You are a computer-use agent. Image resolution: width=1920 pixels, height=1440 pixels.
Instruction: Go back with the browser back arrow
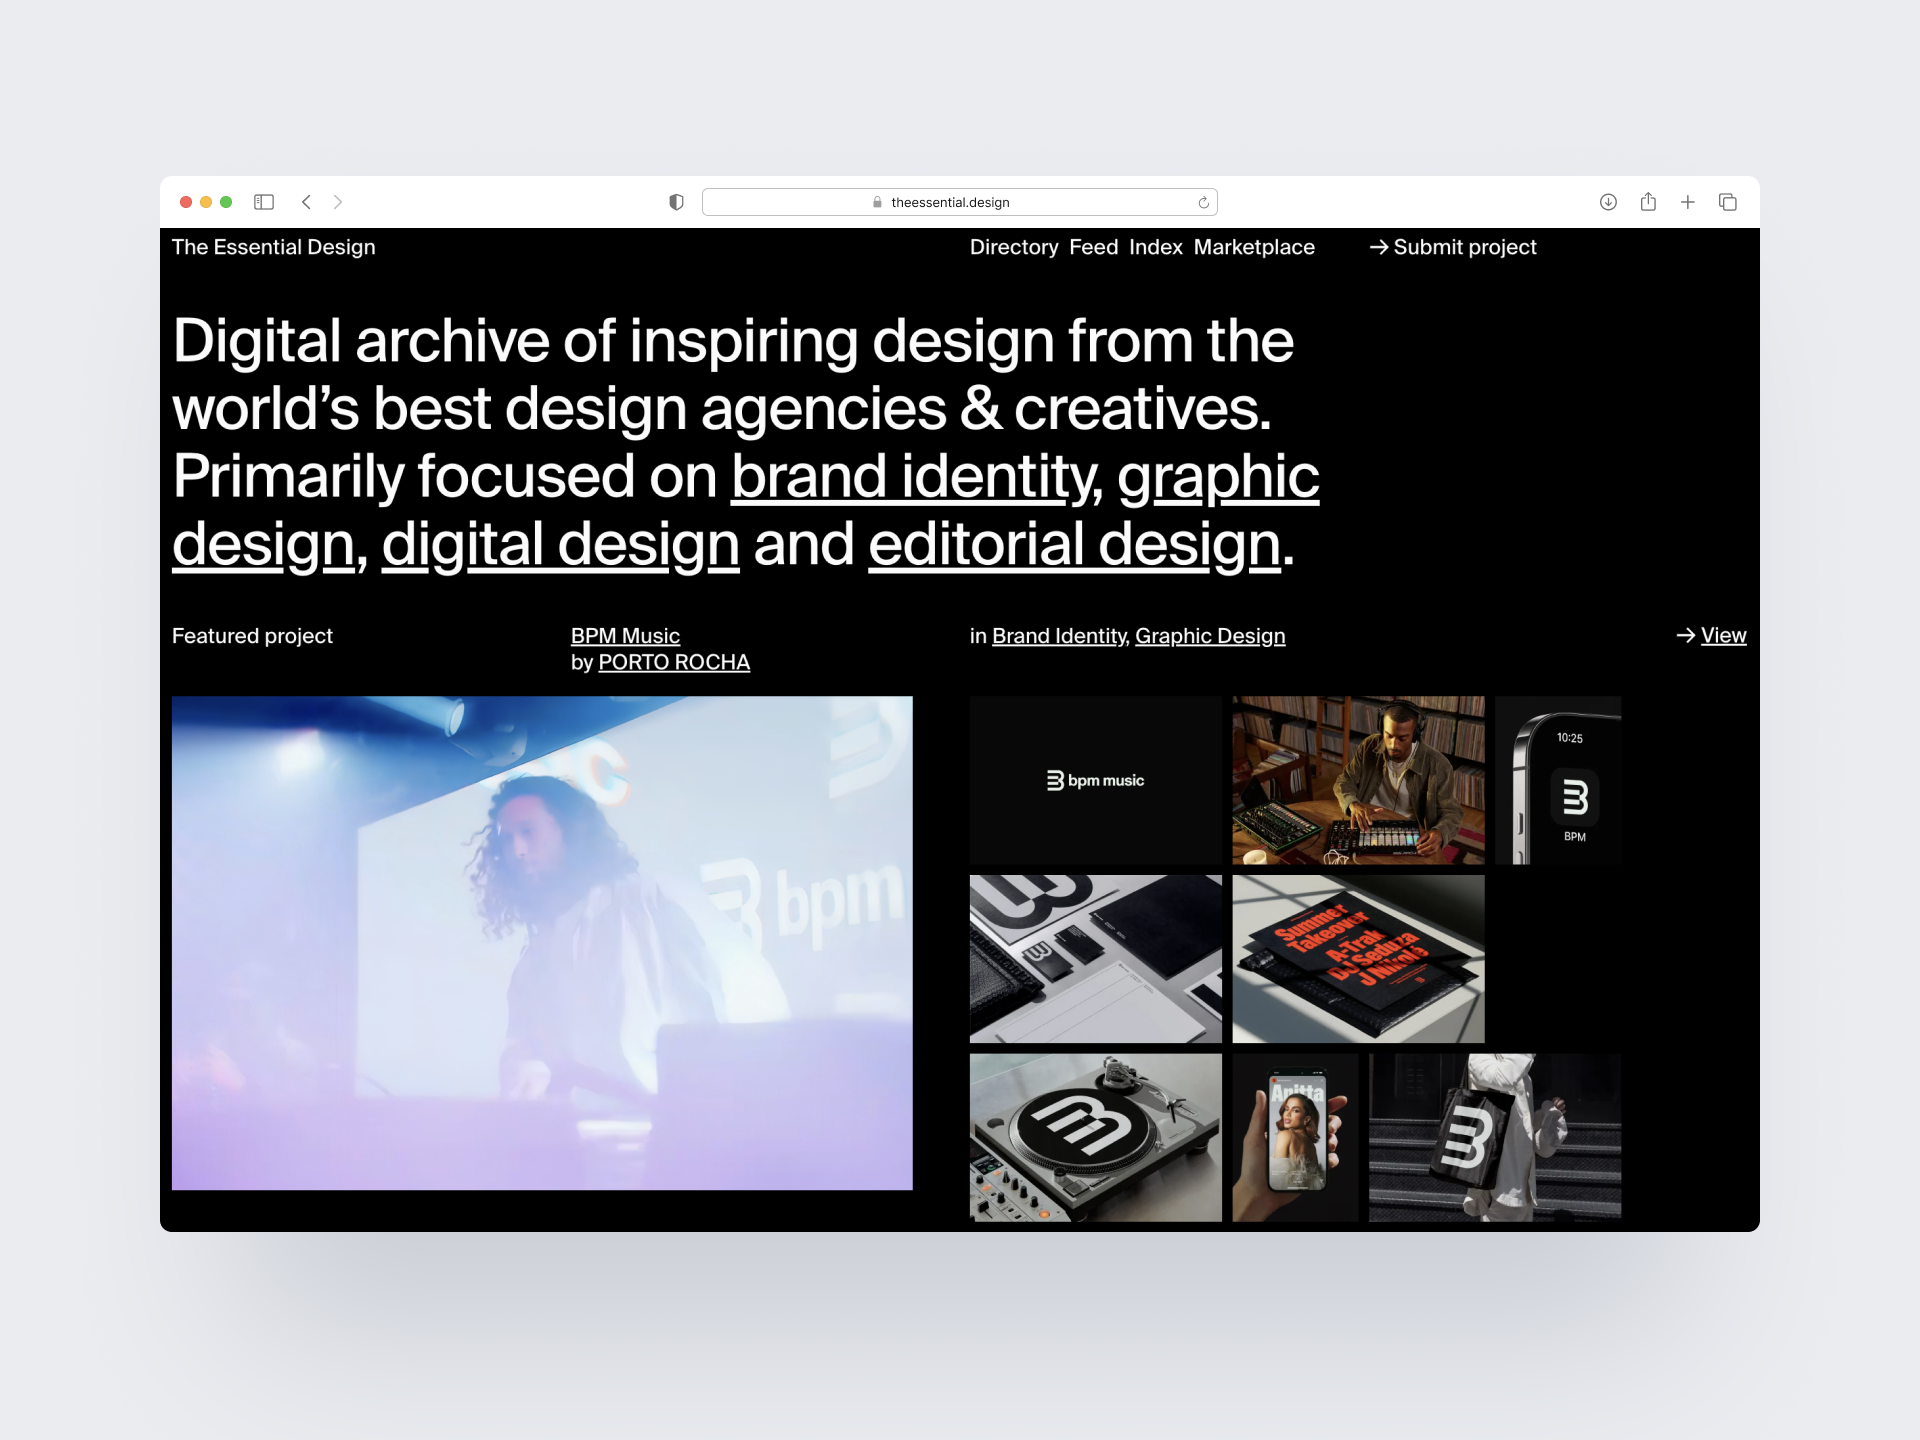coord(307,202)
